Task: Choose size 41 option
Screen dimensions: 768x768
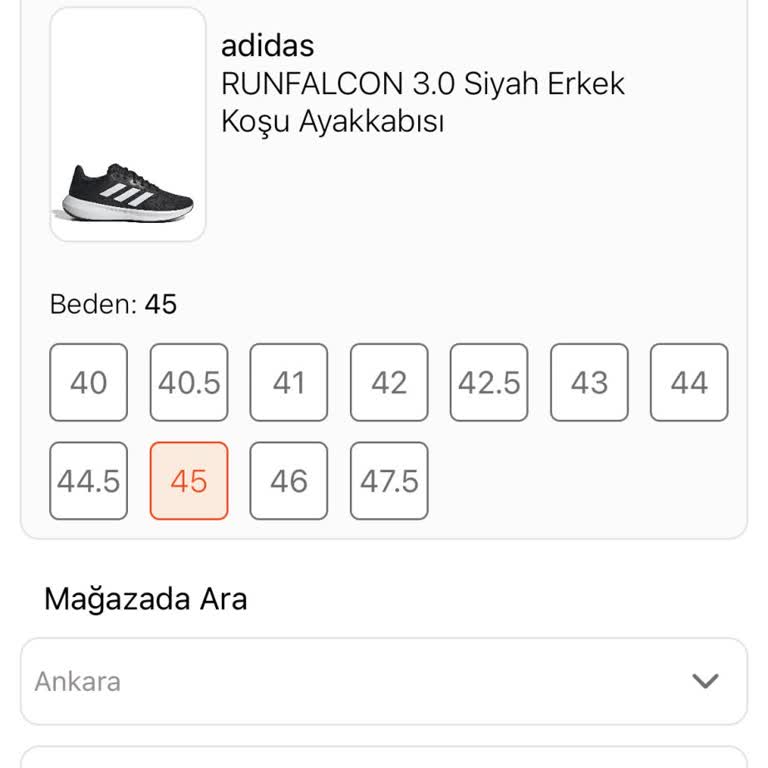Action: [289, 382]
